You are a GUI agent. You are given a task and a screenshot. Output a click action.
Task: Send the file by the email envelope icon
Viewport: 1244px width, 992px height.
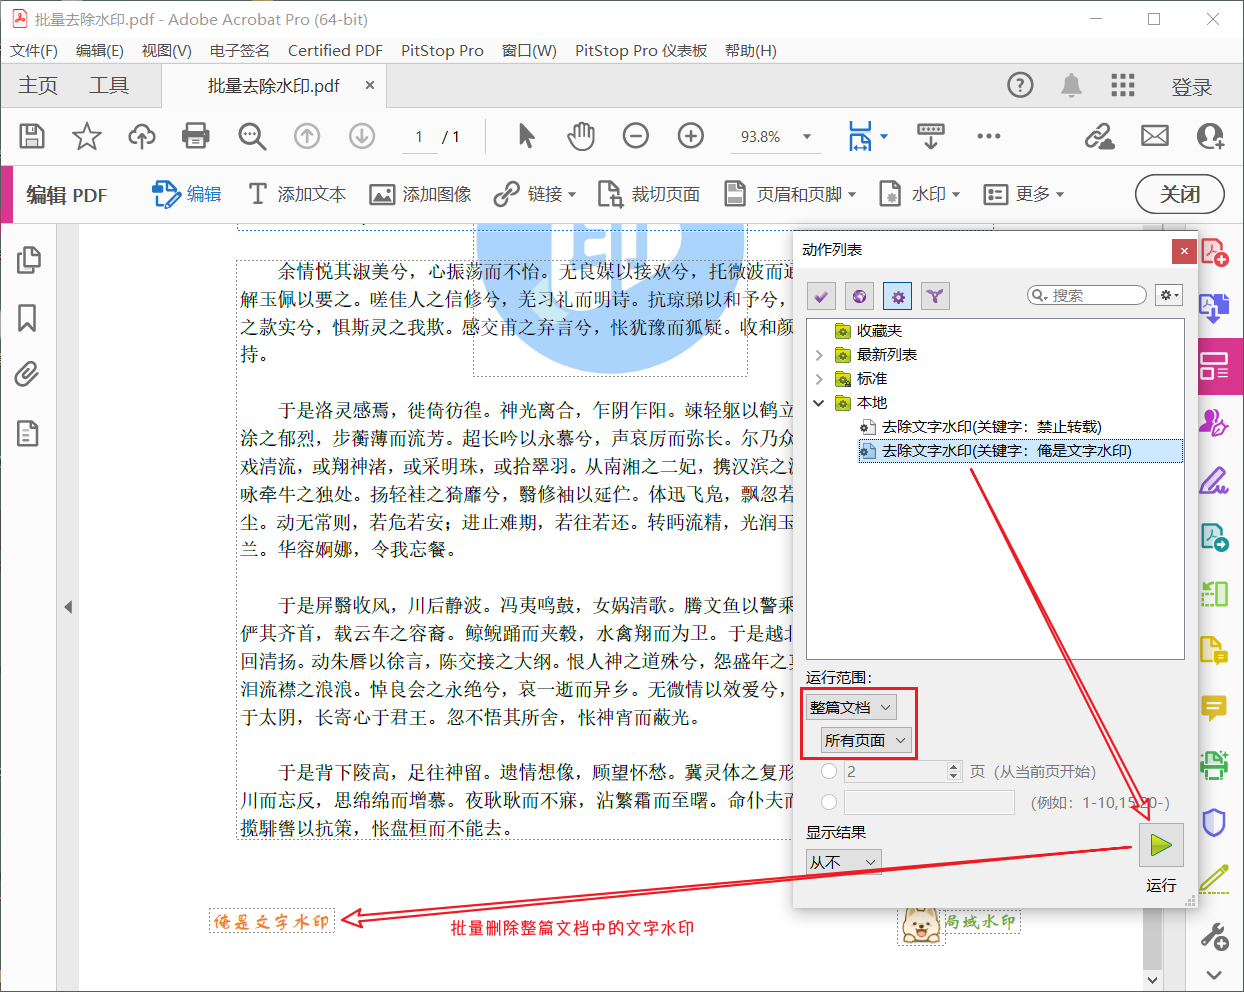pos(1155,136)
